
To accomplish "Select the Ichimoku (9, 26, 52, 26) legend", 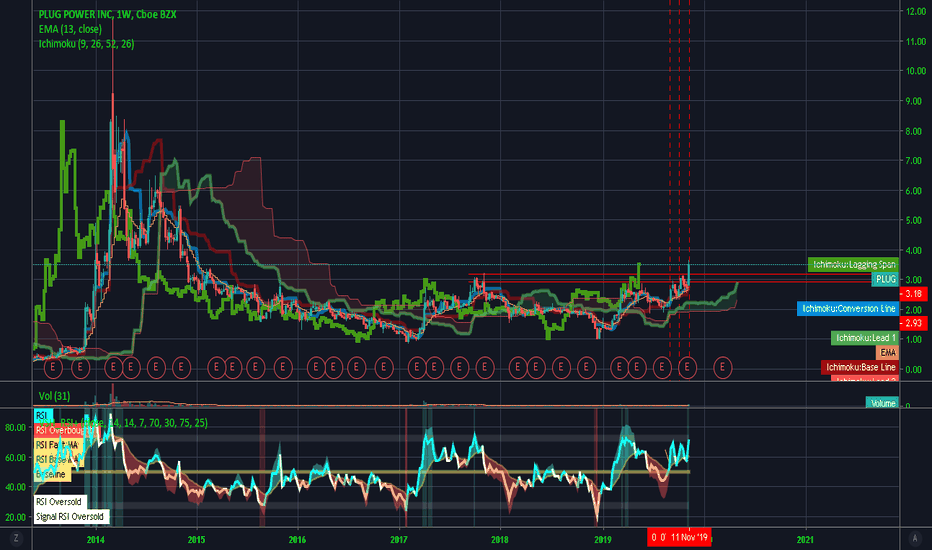I will pos(86,43).
